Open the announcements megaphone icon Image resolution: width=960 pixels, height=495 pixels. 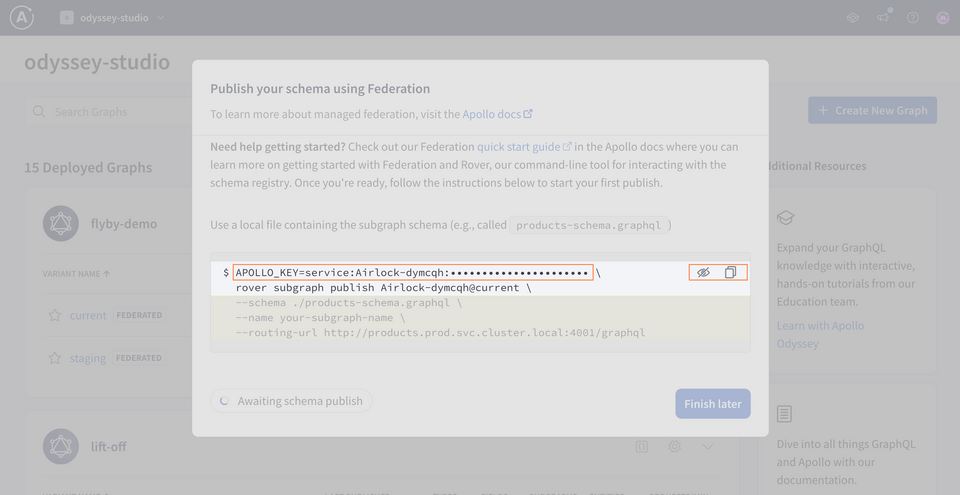pyautogui.click(x=883, y=18)
